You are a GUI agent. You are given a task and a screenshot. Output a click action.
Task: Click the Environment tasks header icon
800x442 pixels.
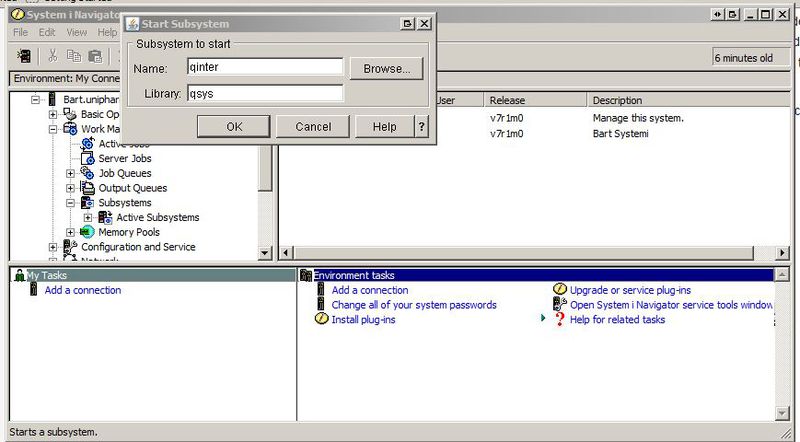[306, 276]
